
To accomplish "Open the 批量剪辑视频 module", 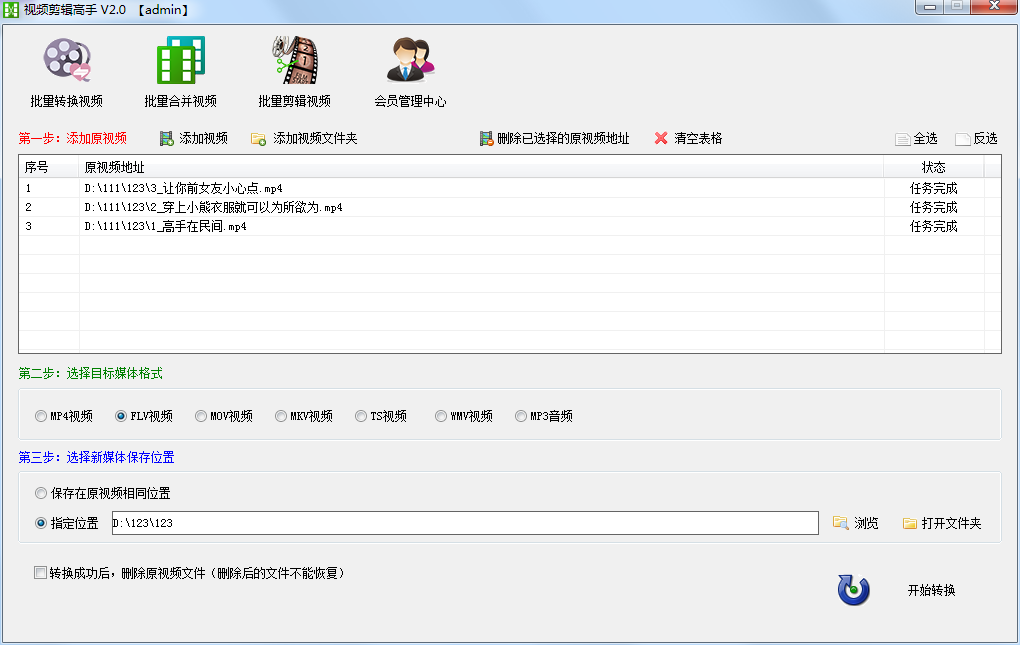I will coord(295,70).
